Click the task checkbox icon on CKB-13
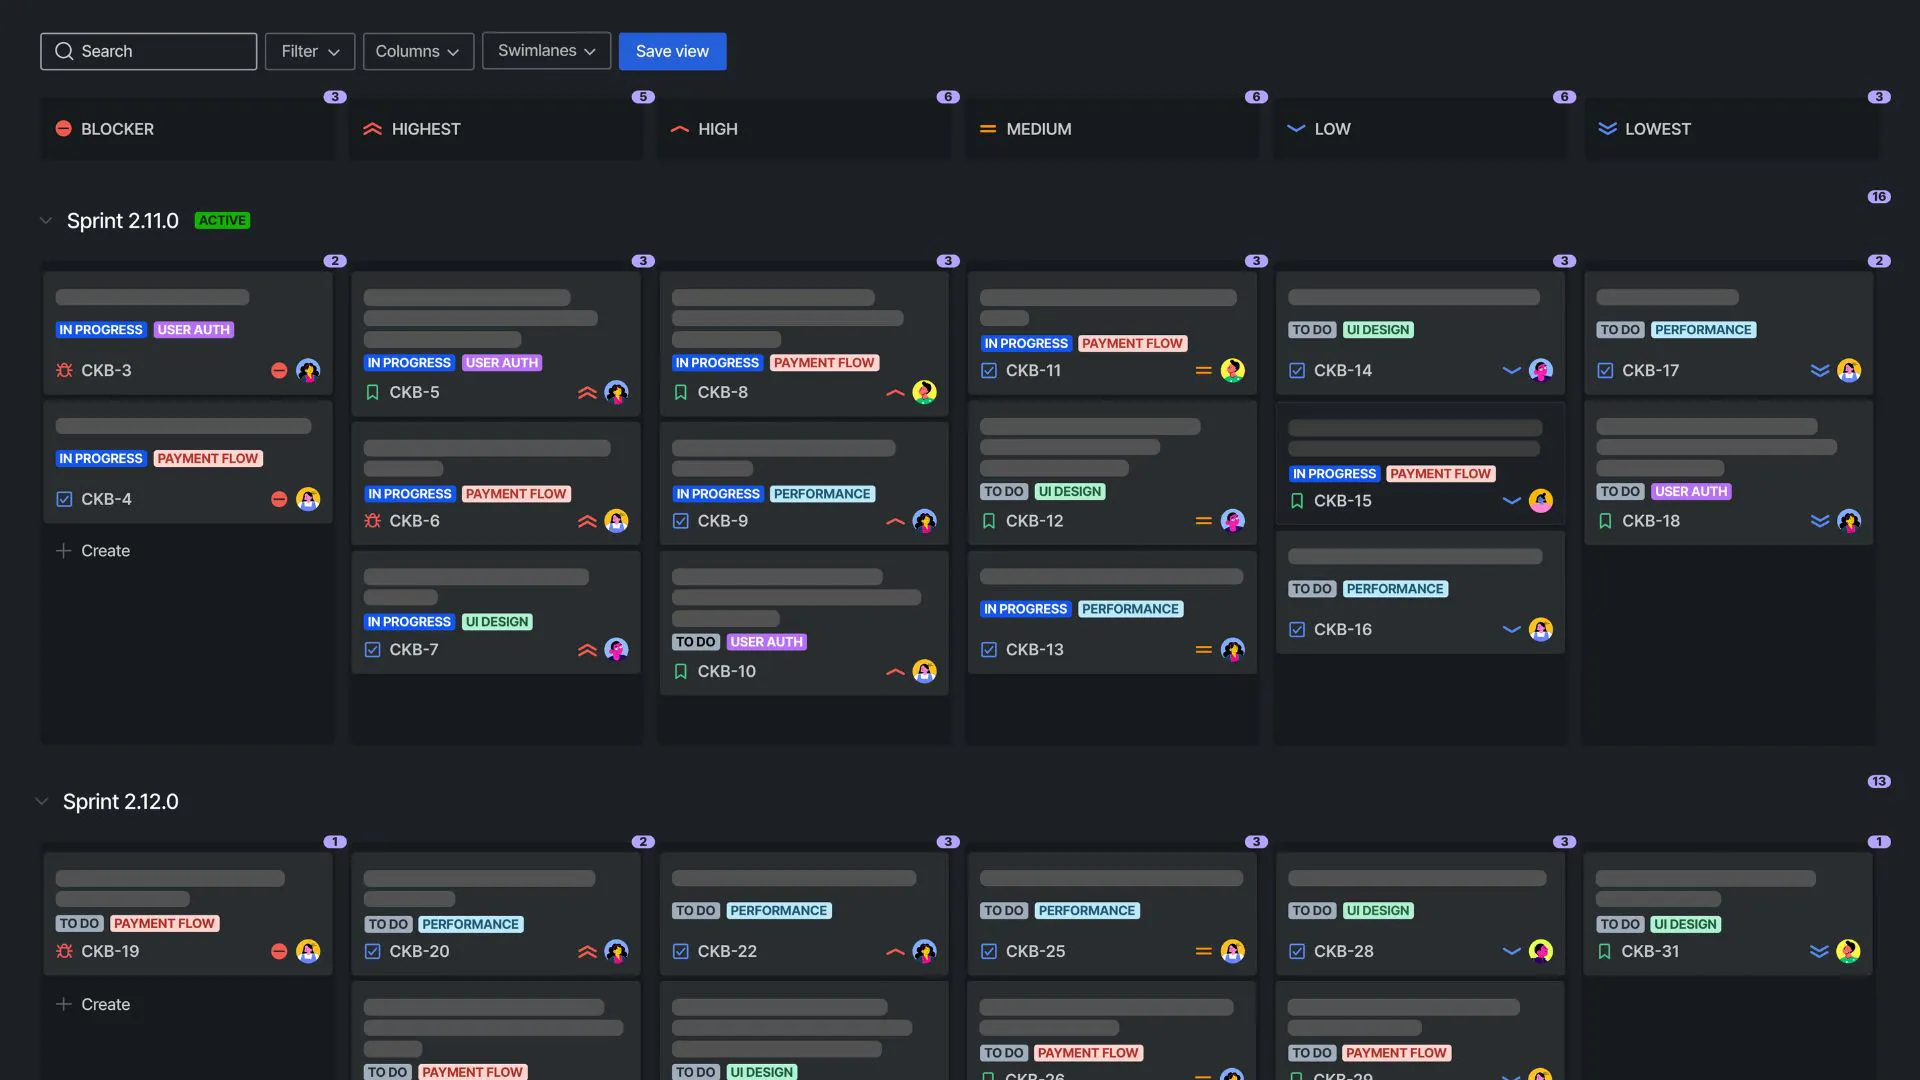Viewport: 1920px width, 1080px height. tap(989, 650)
